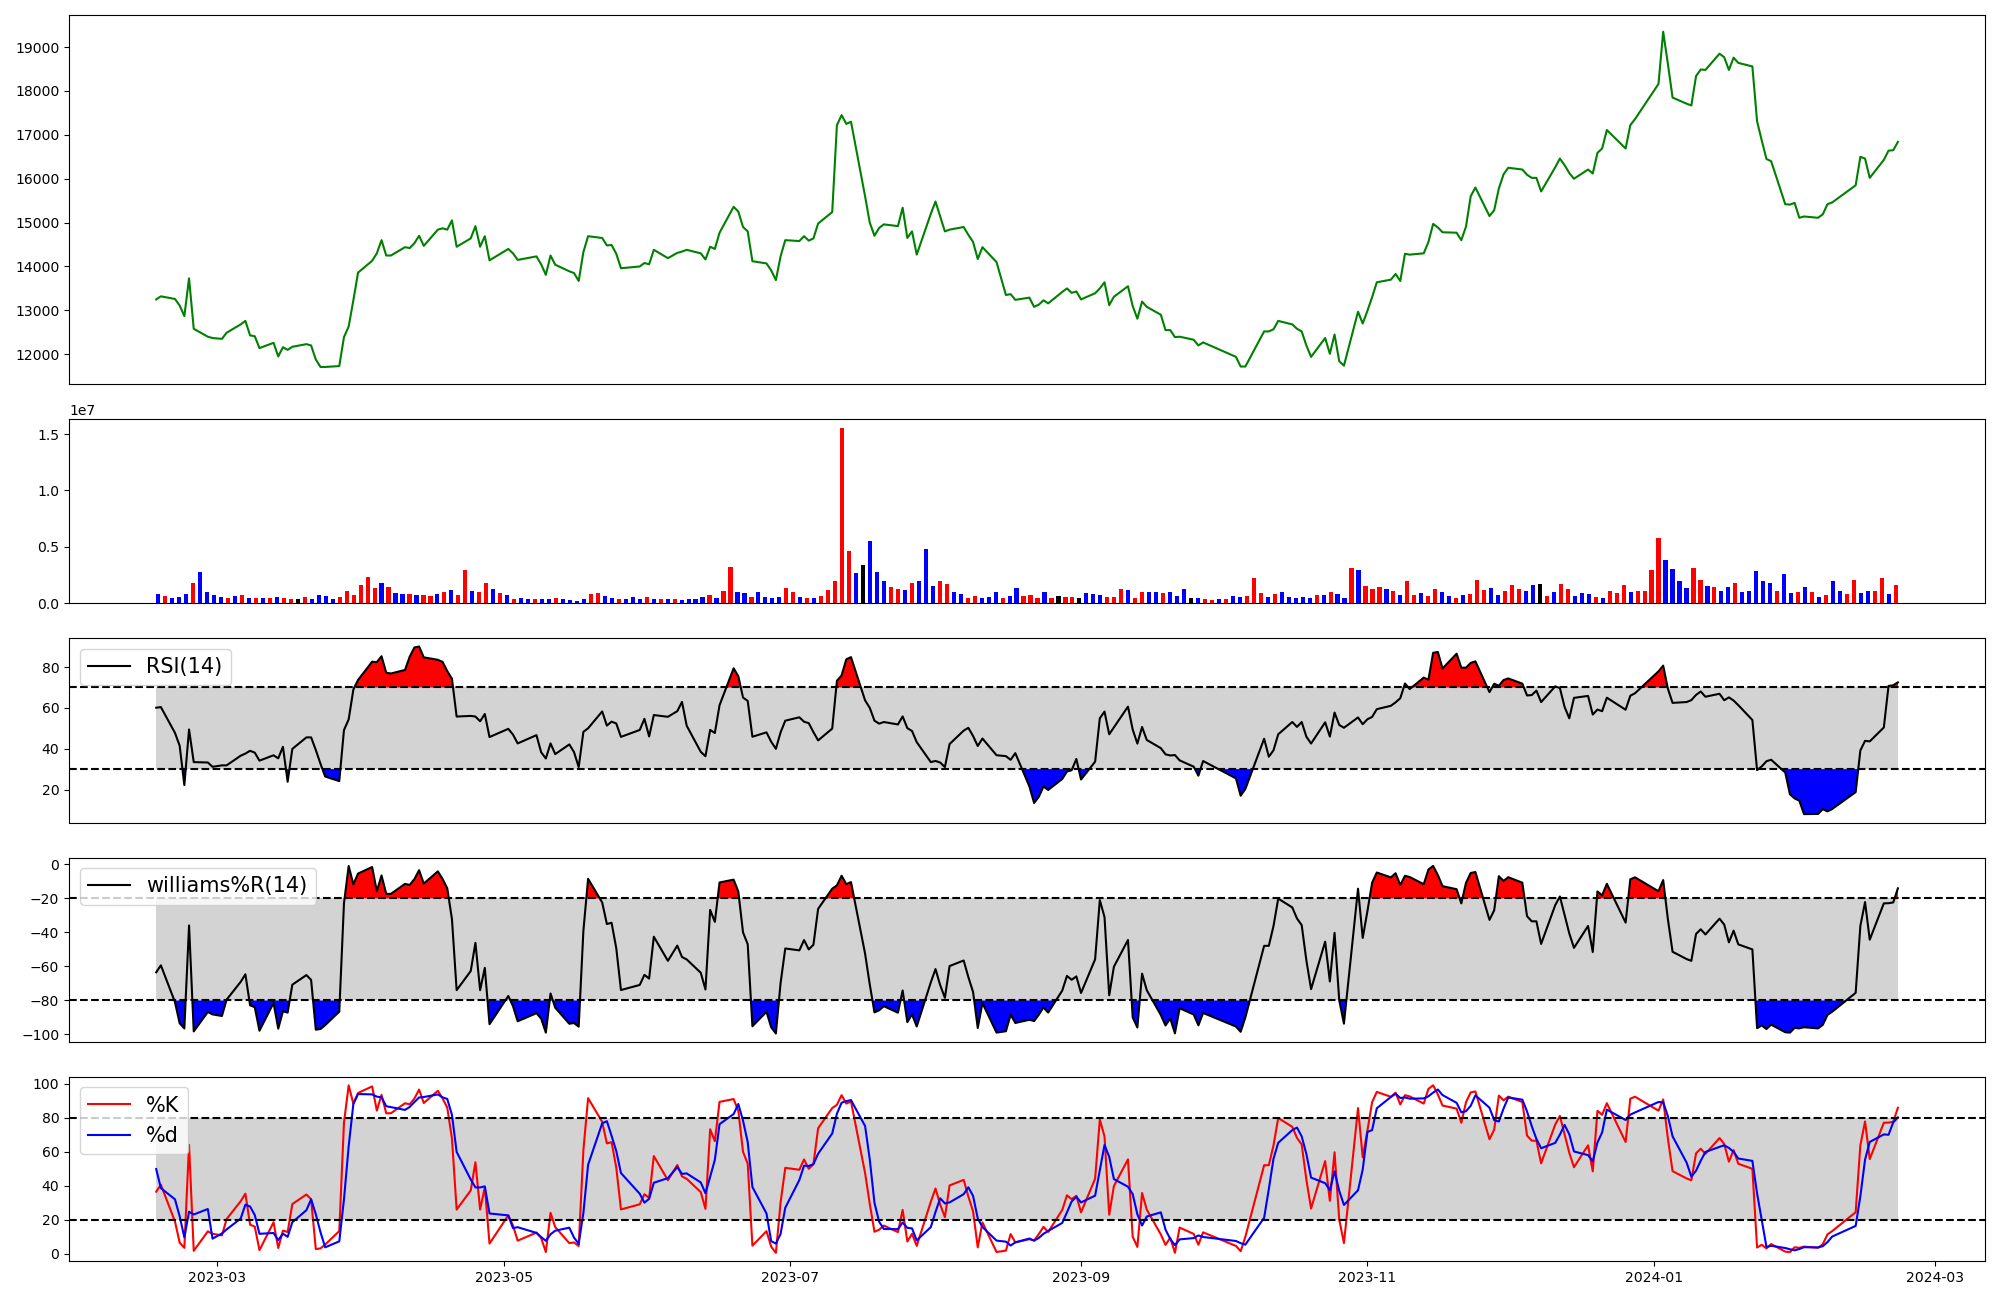Click the 2023-03 x-axis date label
Viewport: 2000px width, 1300px height.
217,1277
